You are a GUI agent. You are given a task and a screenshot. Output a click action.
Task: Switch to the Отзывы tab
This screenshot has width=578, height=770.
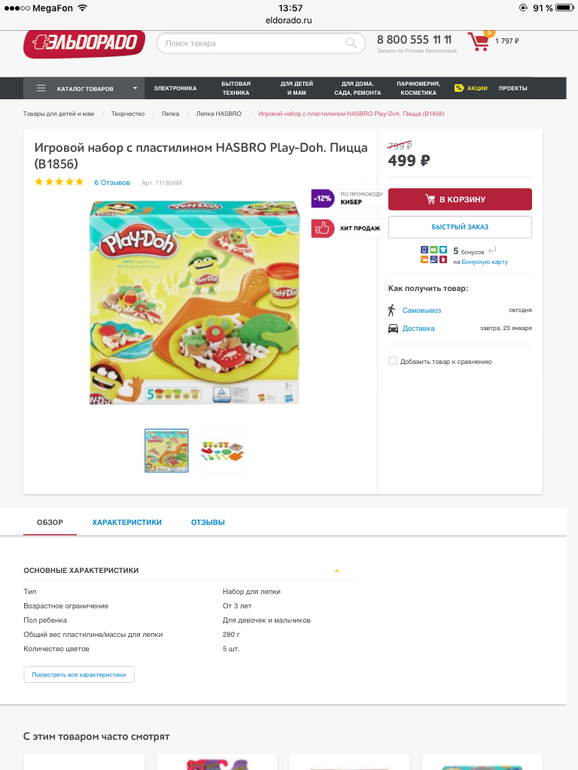coord(208,522)
